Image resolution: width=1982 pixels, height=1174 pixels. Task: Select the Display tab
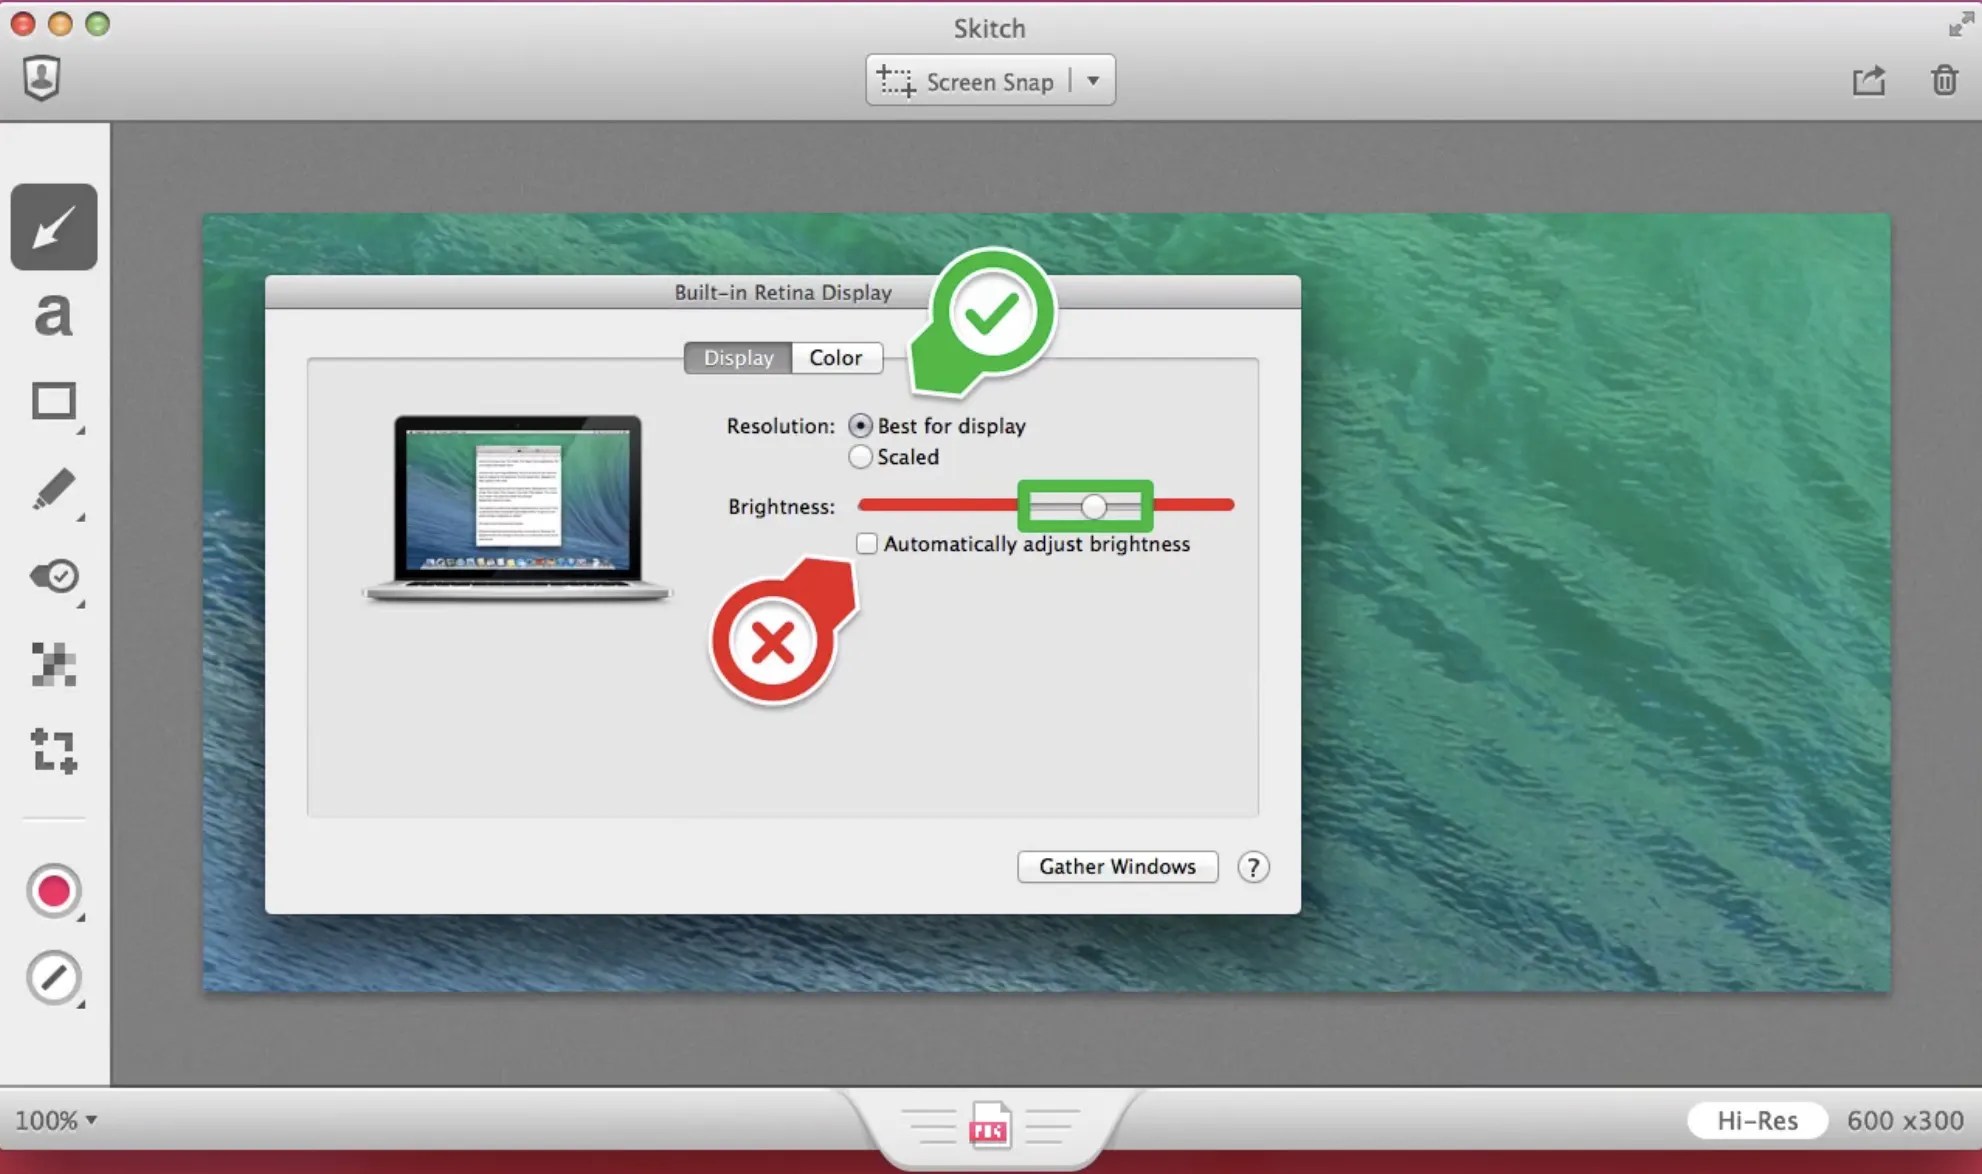[x=738, y=357]
